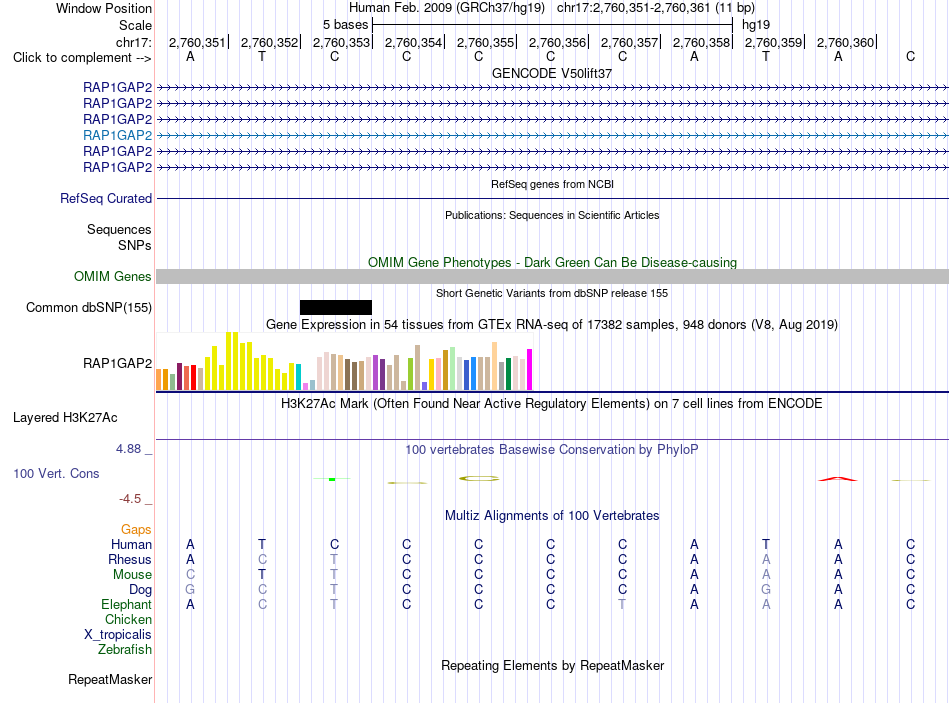Click the SNPs track label
The image size is (950, 703).
[x=135, y=245]
